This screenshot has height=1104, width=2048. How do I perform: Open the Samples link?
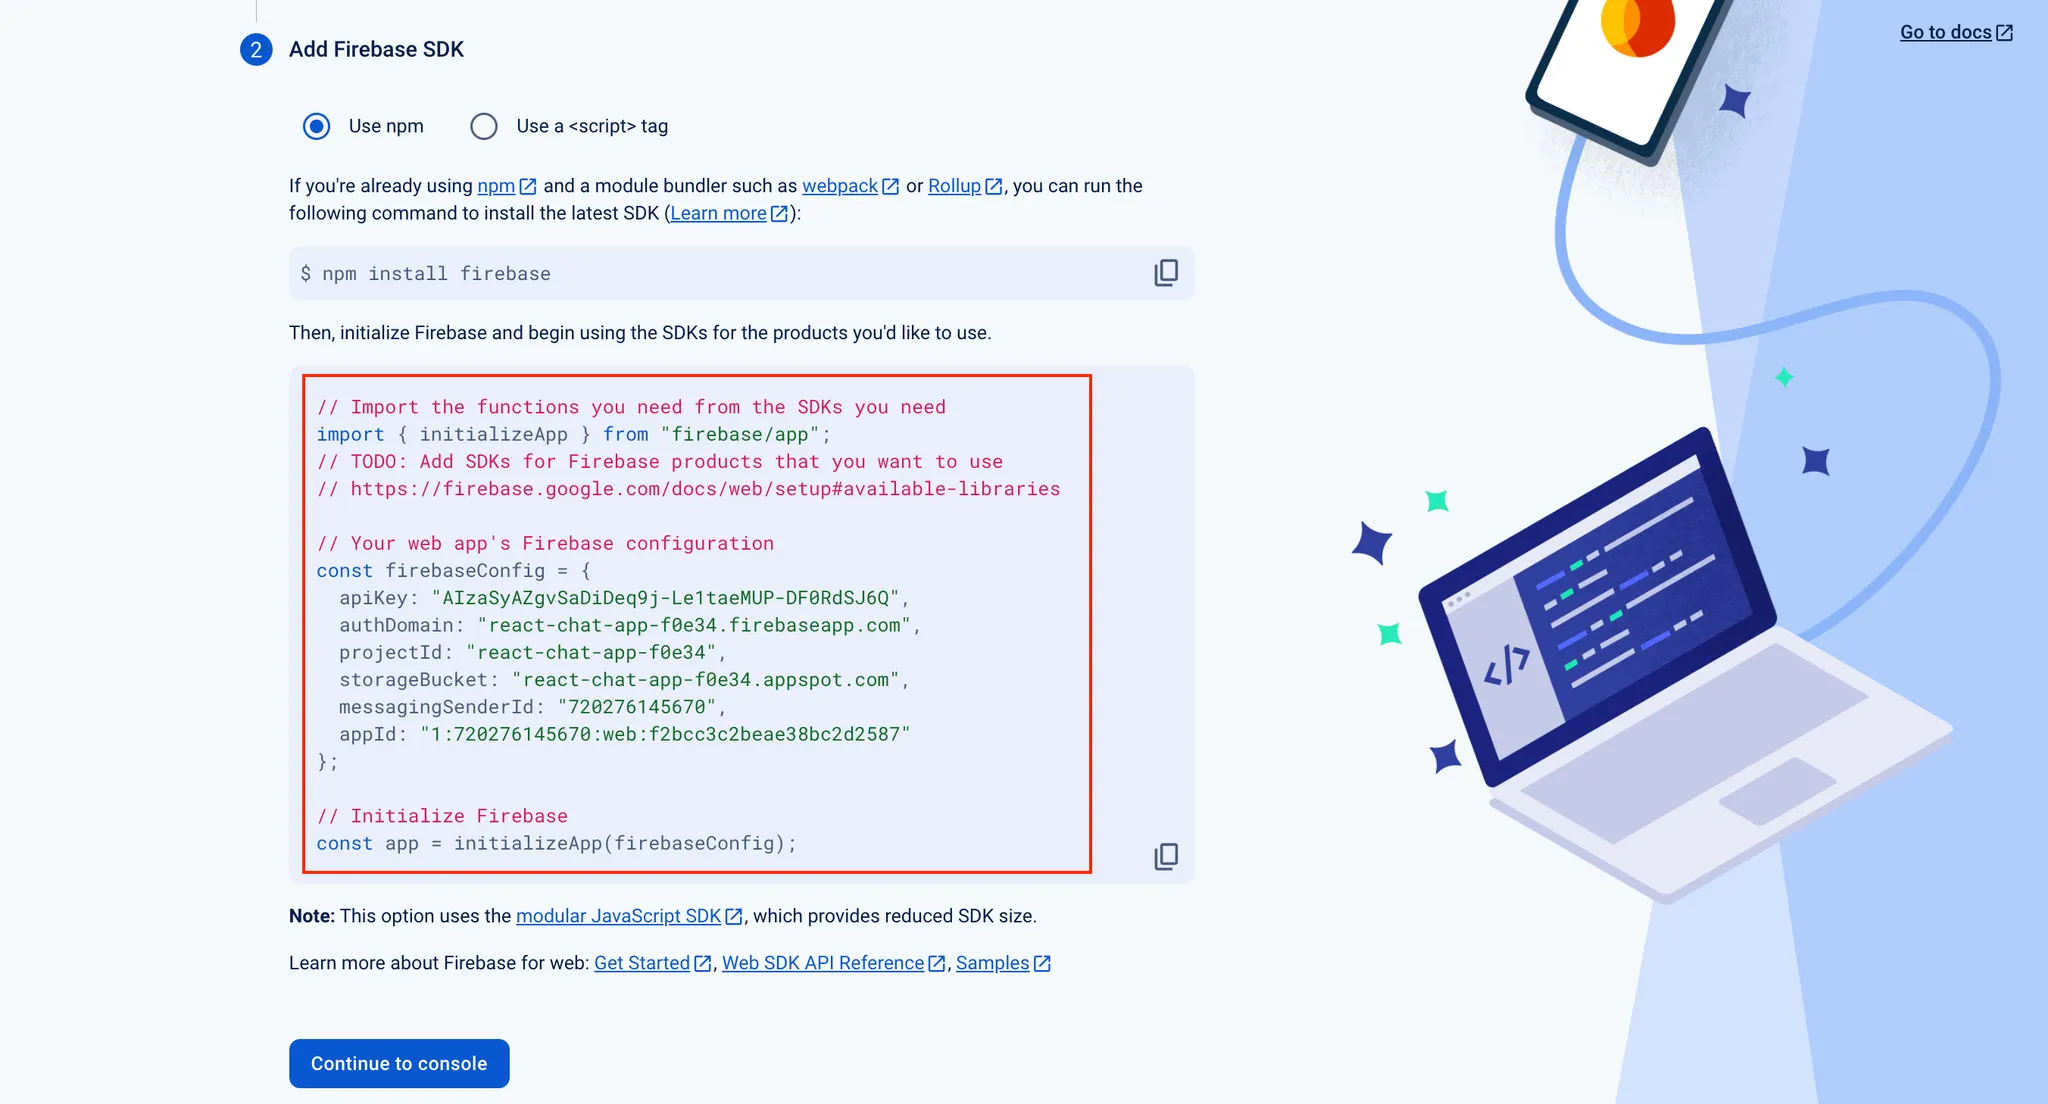point(992,963)
